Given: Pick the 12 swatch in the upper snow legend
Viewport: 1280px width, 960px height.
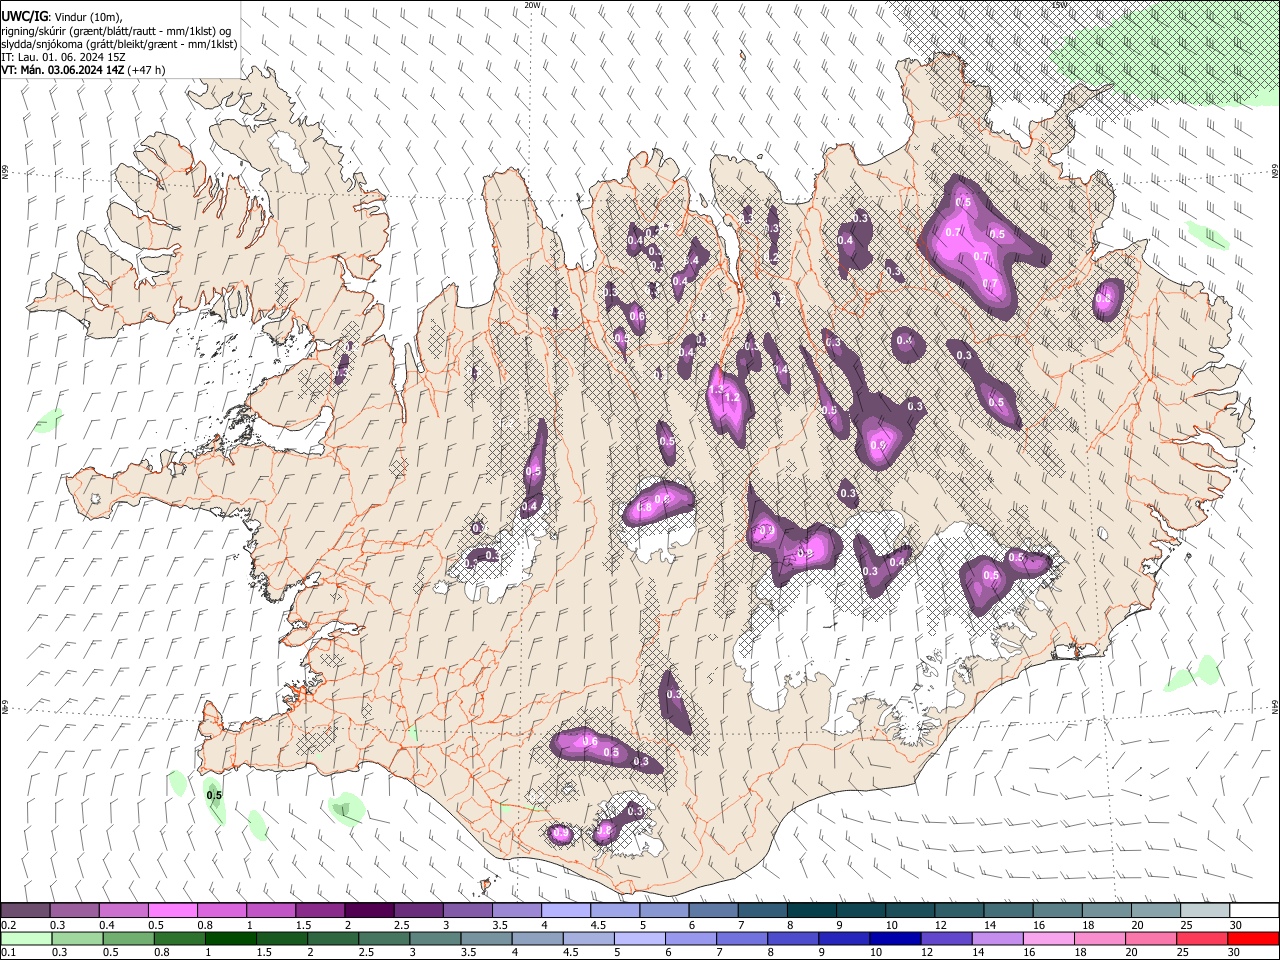Looking at the screenshot, I should 958,911.
